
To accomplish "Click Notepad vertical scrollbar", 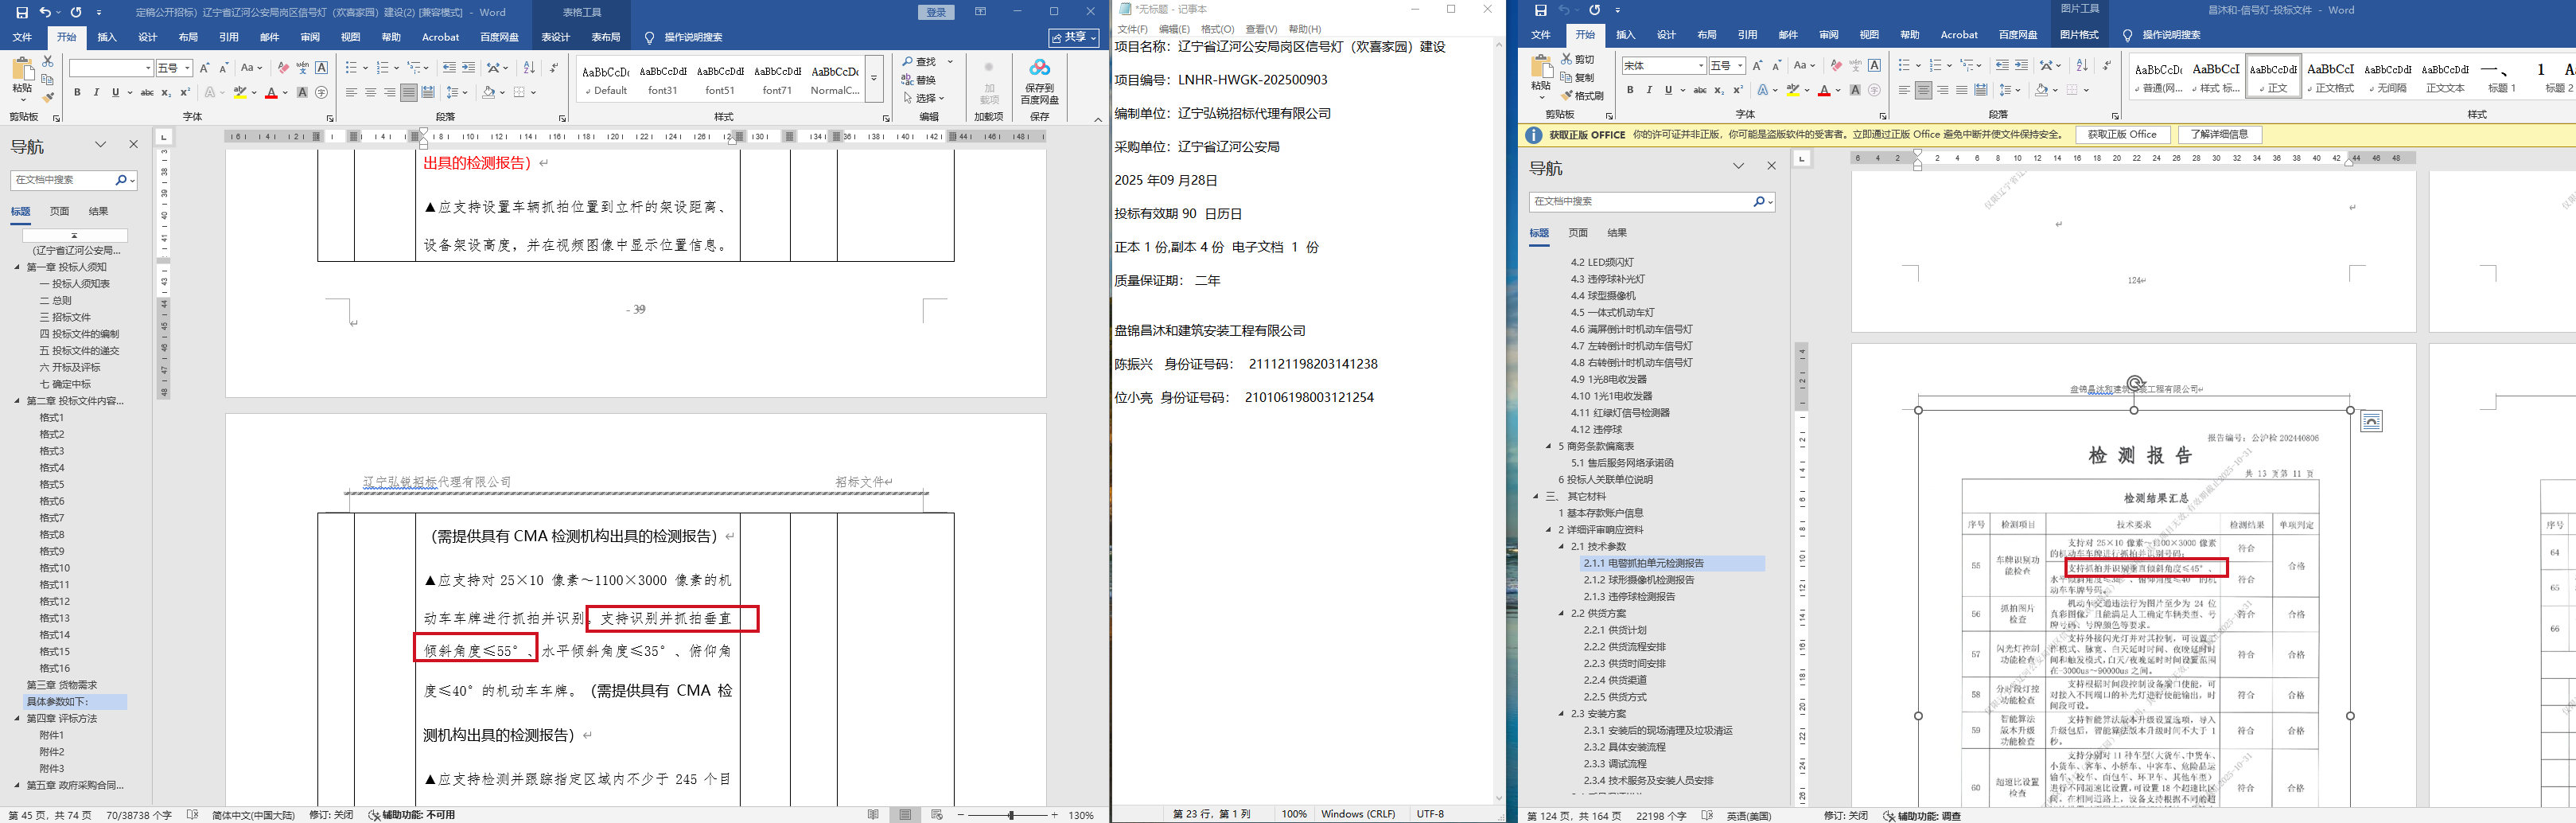I will pos(1498,420).
